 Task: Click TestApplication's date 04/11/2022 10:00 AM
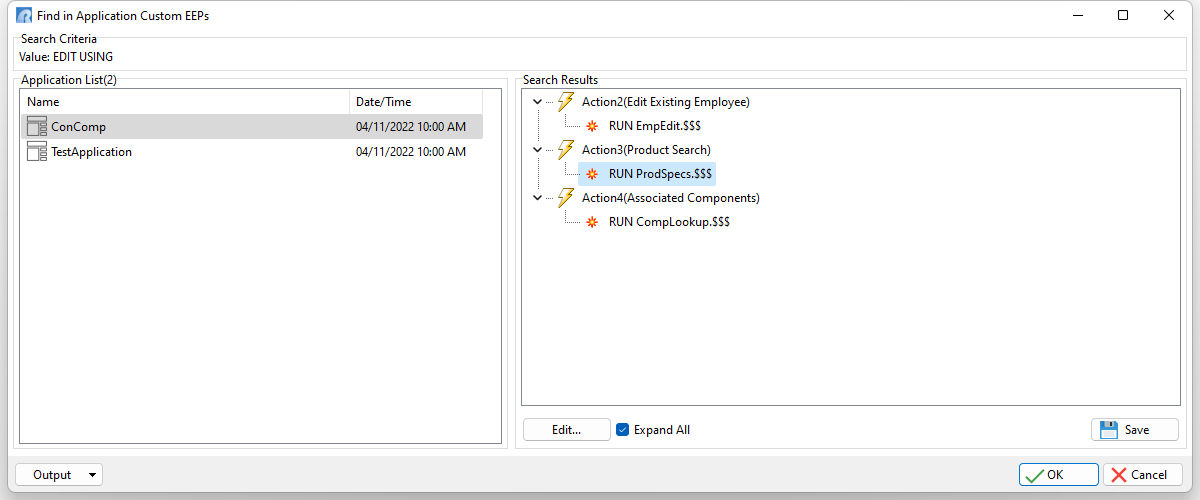pos(411,152)
